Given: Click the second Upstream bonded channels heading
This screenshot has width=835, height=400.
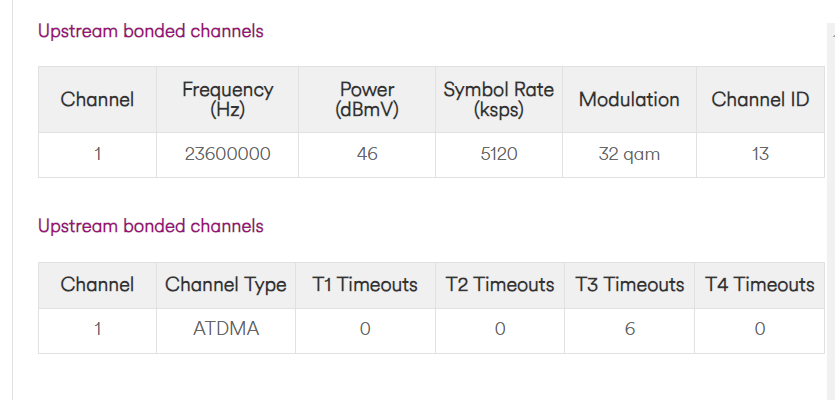Looking at the screenshot, I should point(151,226).
